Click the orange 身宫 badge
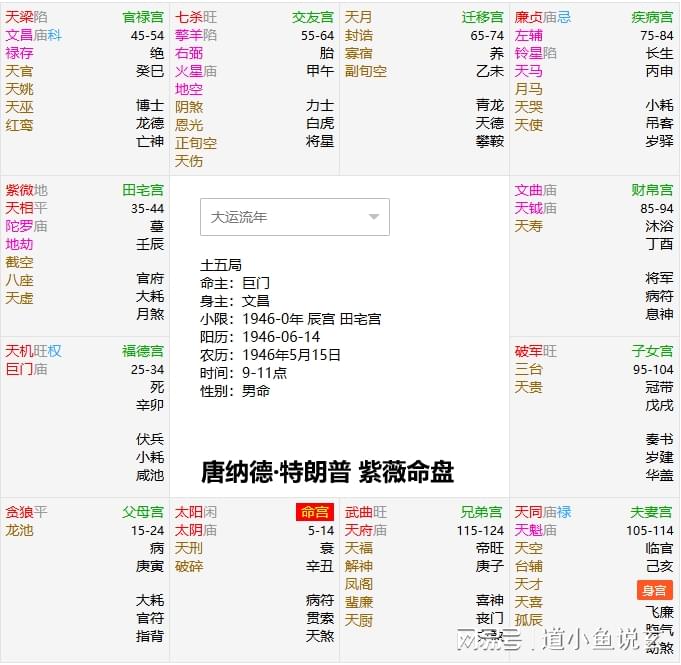Screen dimensions: 681x665 point(655,590)
